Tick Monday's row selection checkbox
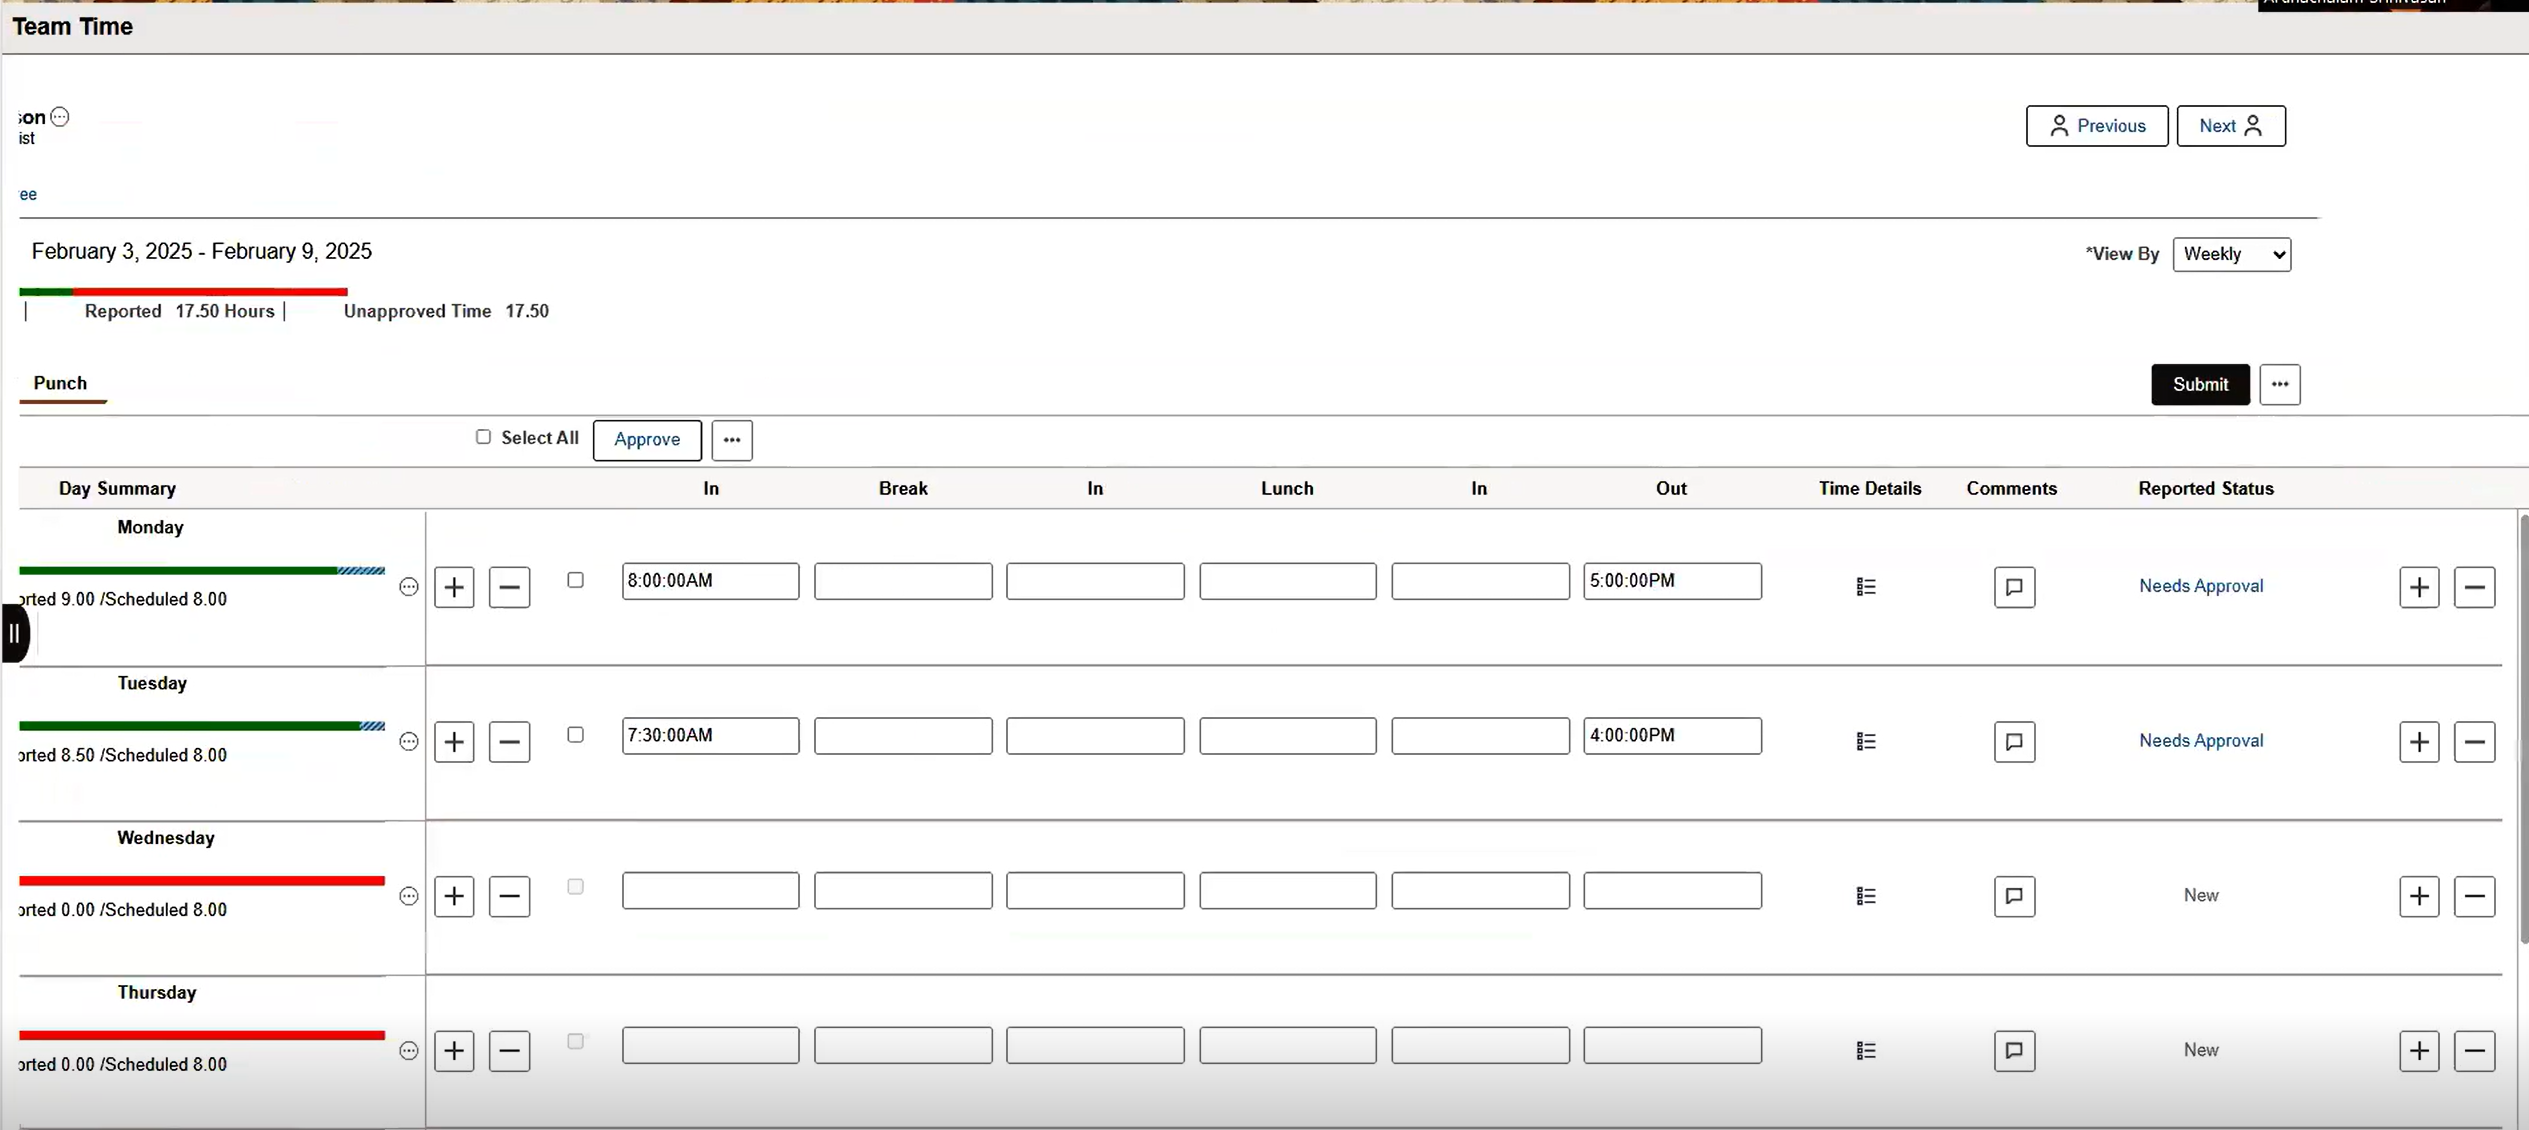 575,580
